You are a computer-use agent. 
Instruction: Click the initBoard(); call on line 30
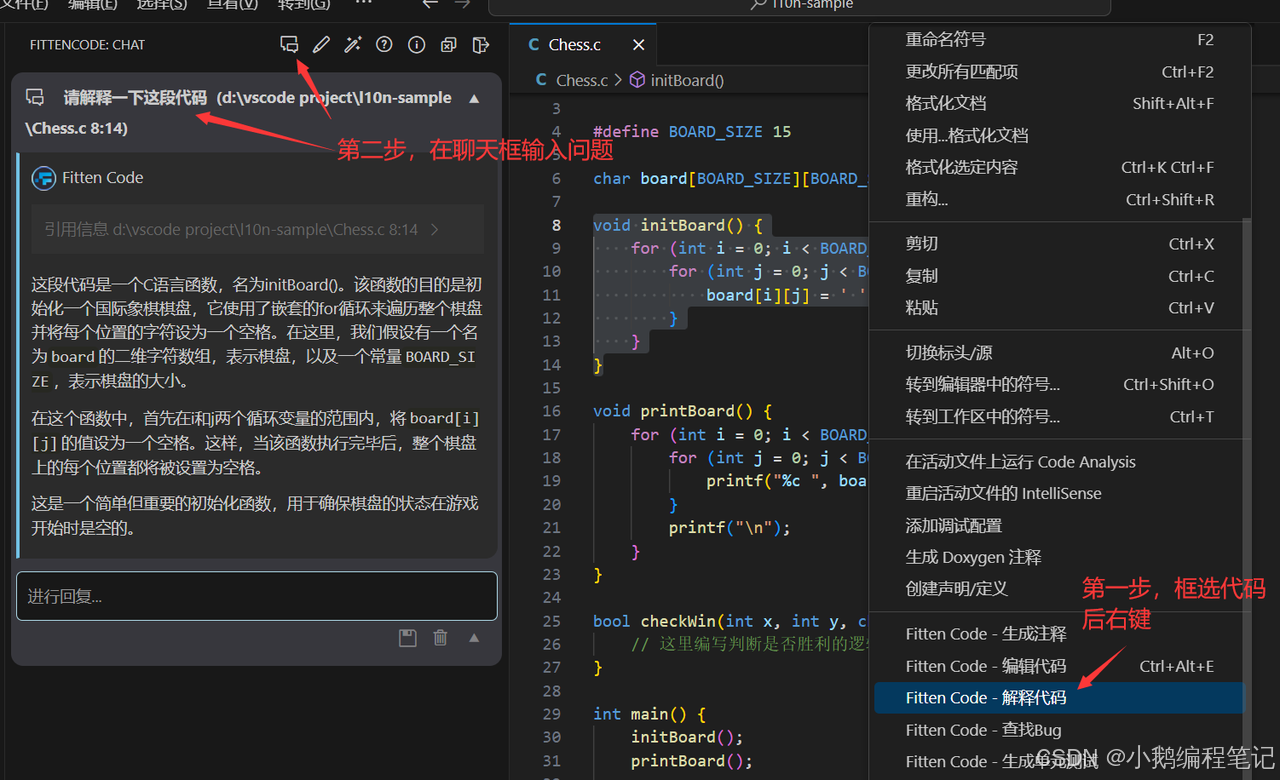click(x=687, y=737)
